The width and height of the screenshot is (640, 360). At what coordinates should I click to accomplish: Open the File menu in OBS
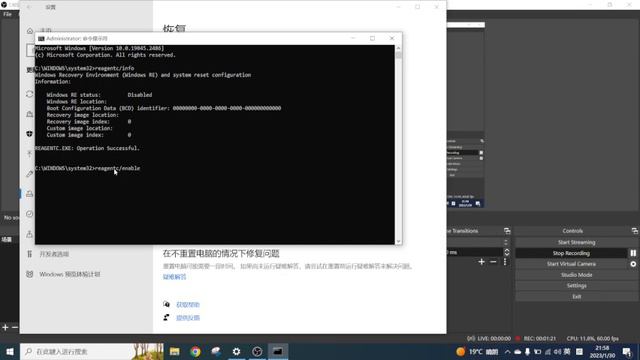7,14
